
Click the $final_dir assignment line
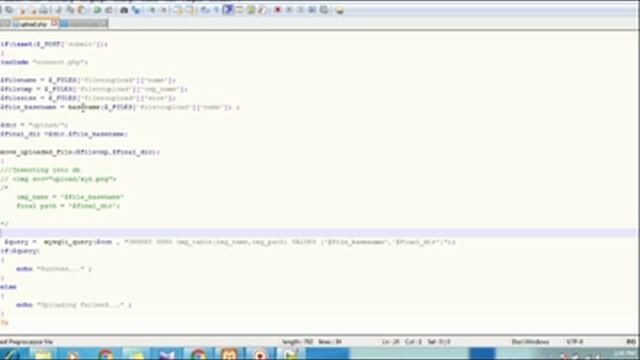point(64,134)
